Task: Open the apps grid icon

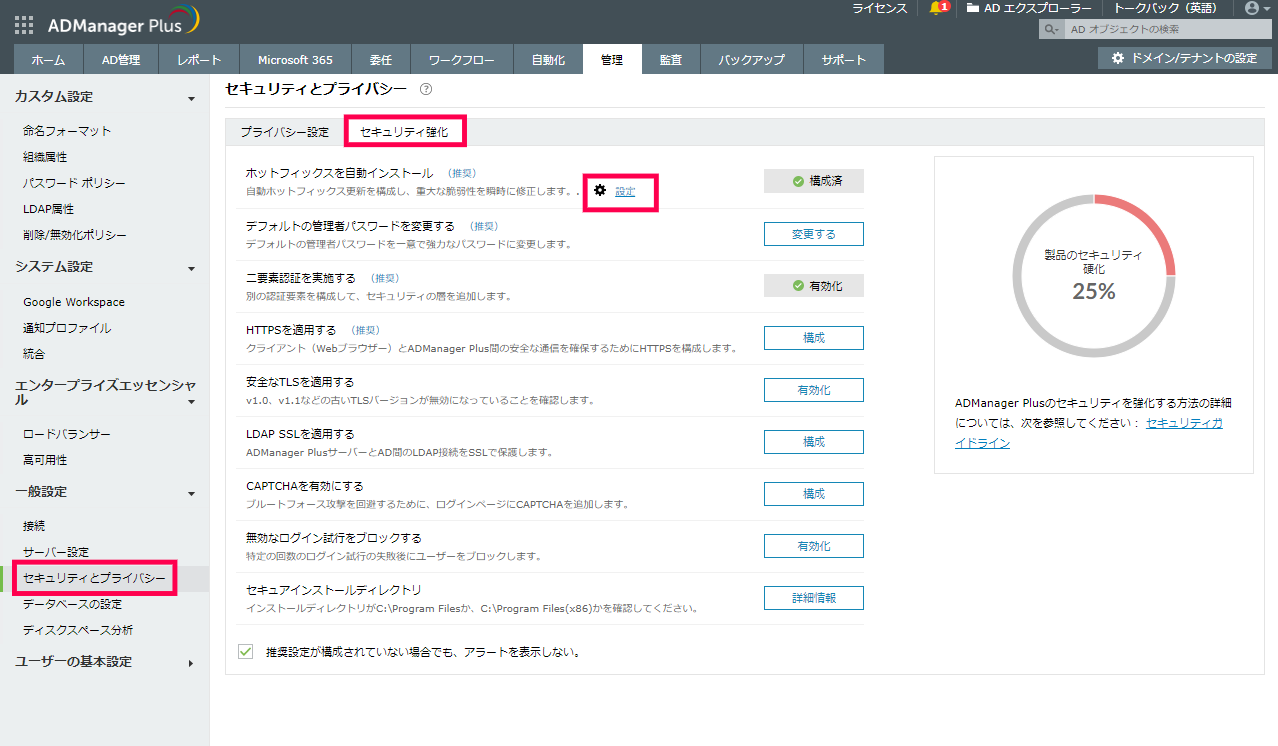Action: pos(24,24)
